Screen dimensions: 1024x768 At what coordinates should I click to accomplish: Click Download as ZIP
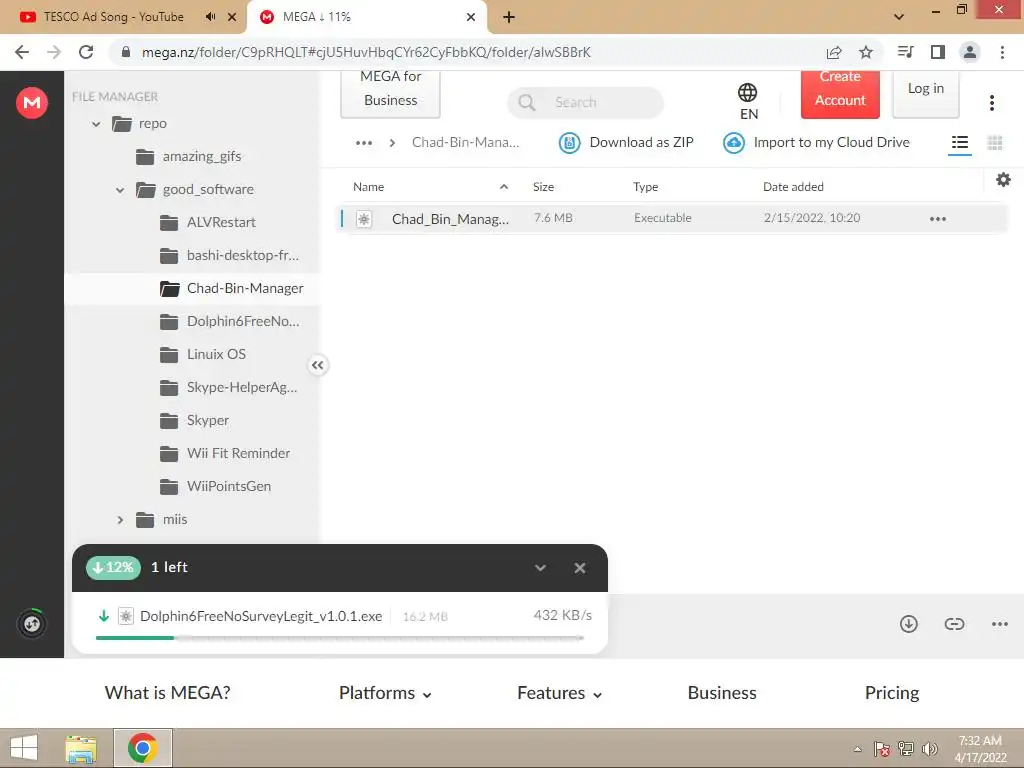[626, 142]
